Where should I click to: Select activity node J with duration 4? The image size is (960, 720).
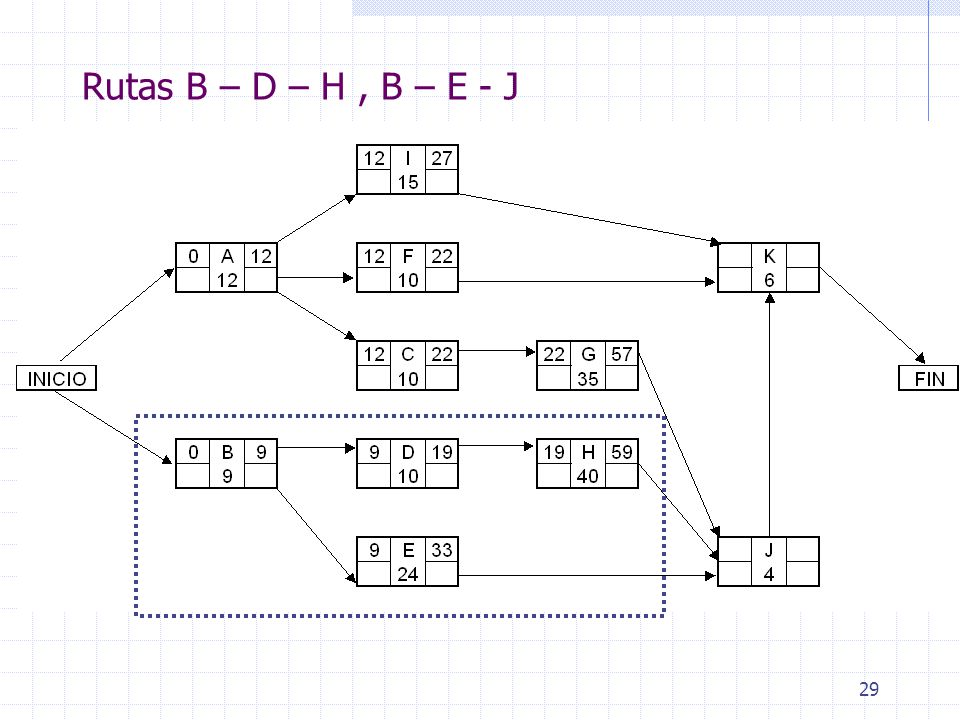click(768, 561)
